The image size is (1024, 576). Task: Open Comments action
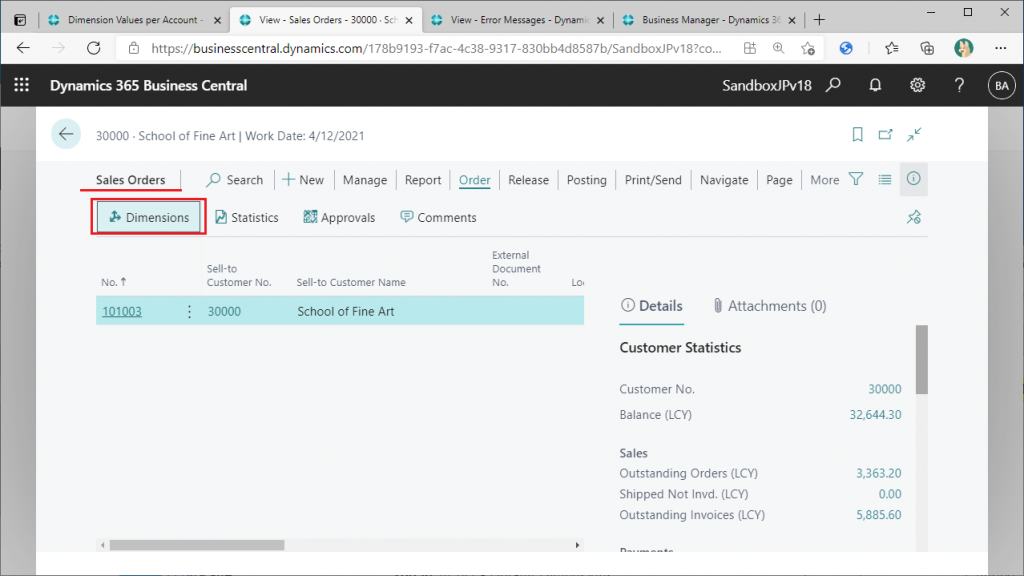[x=438, y=217]
